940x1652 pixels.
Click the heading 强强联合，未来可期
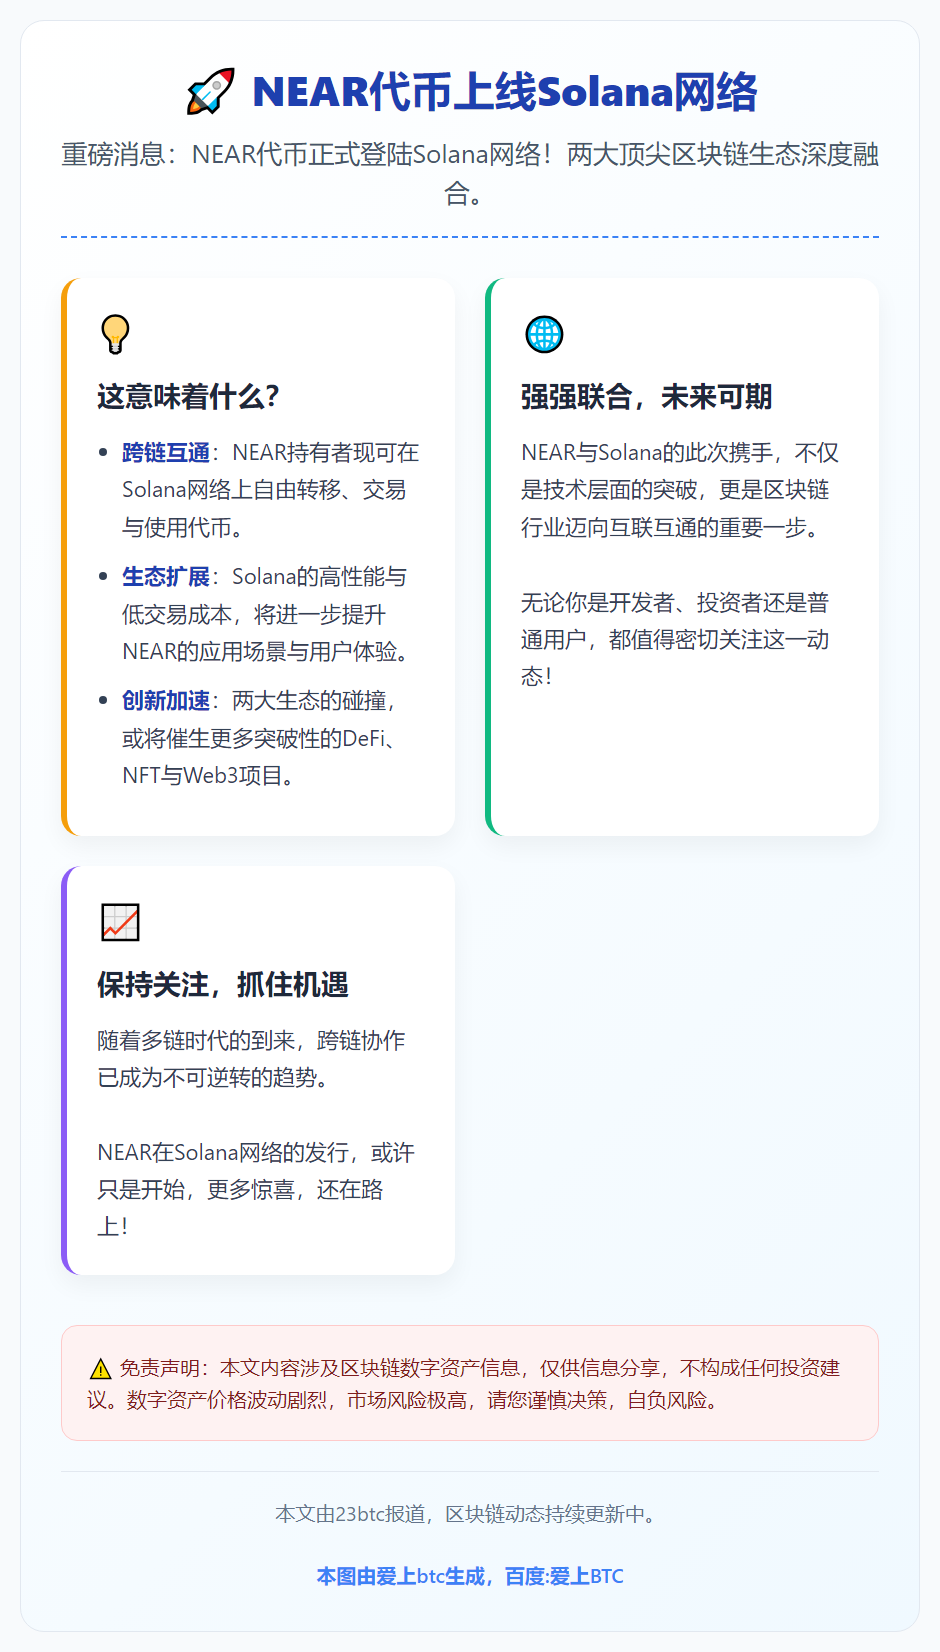pyautogui.click(x=646, y=397)
